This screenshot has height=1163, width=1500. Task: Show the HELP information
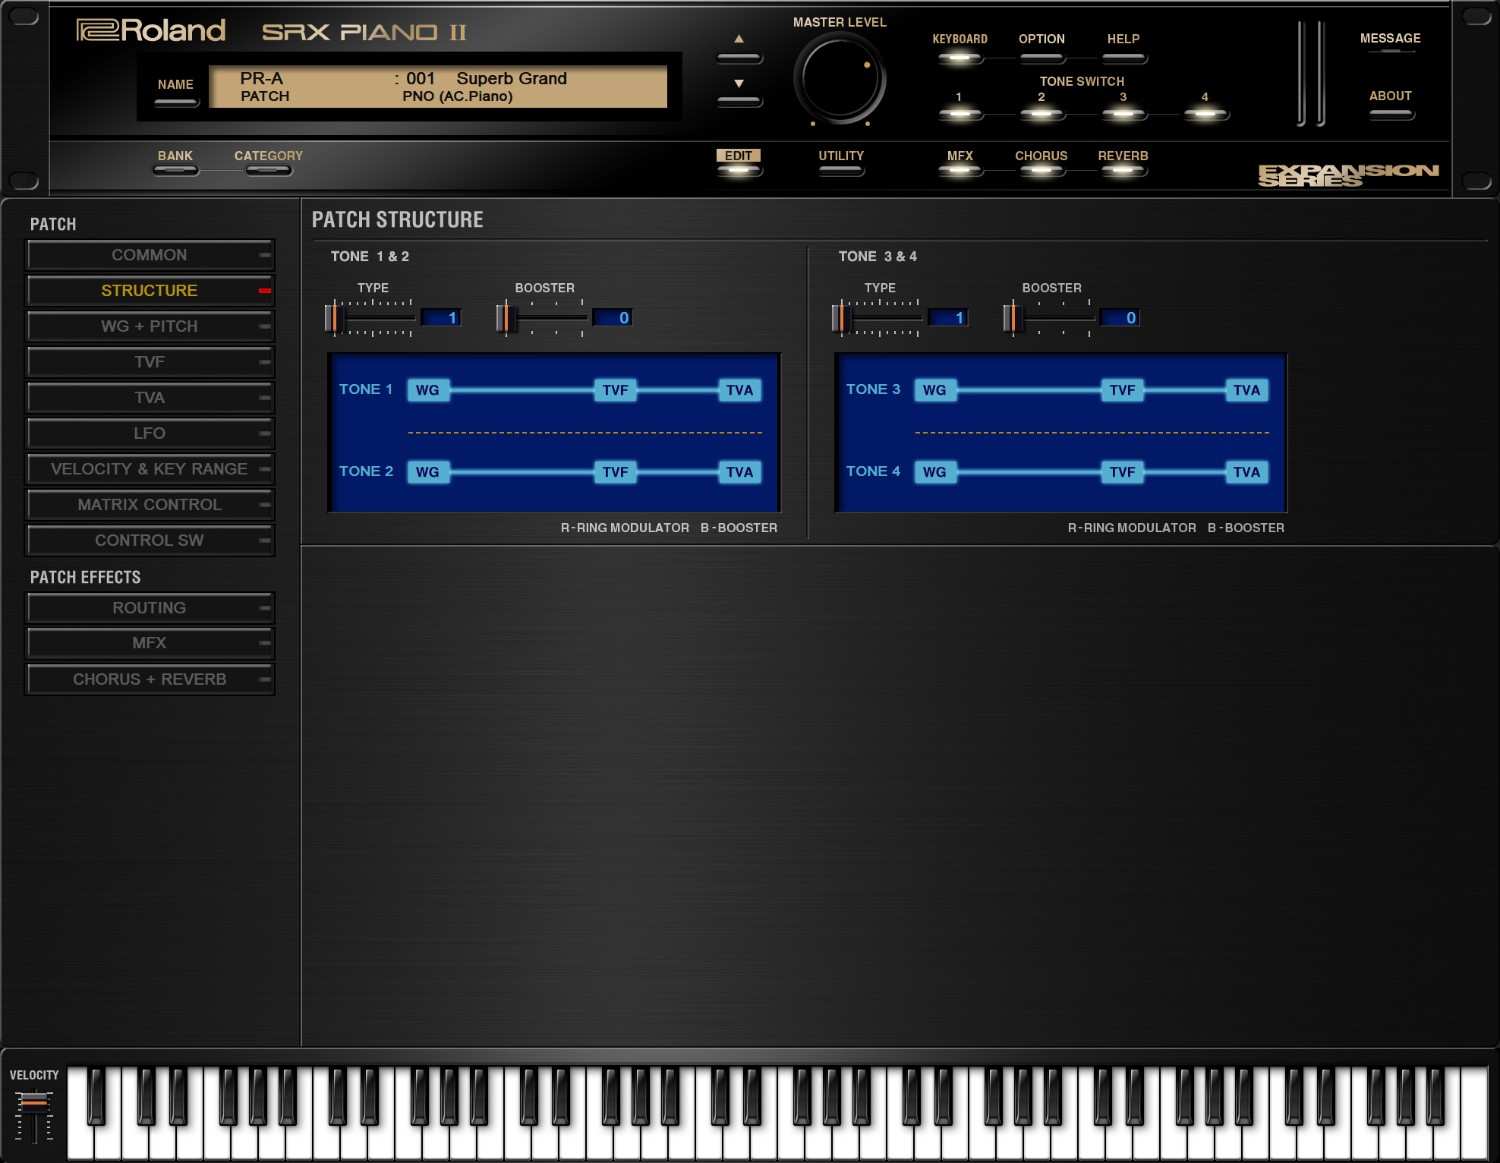1123,55
